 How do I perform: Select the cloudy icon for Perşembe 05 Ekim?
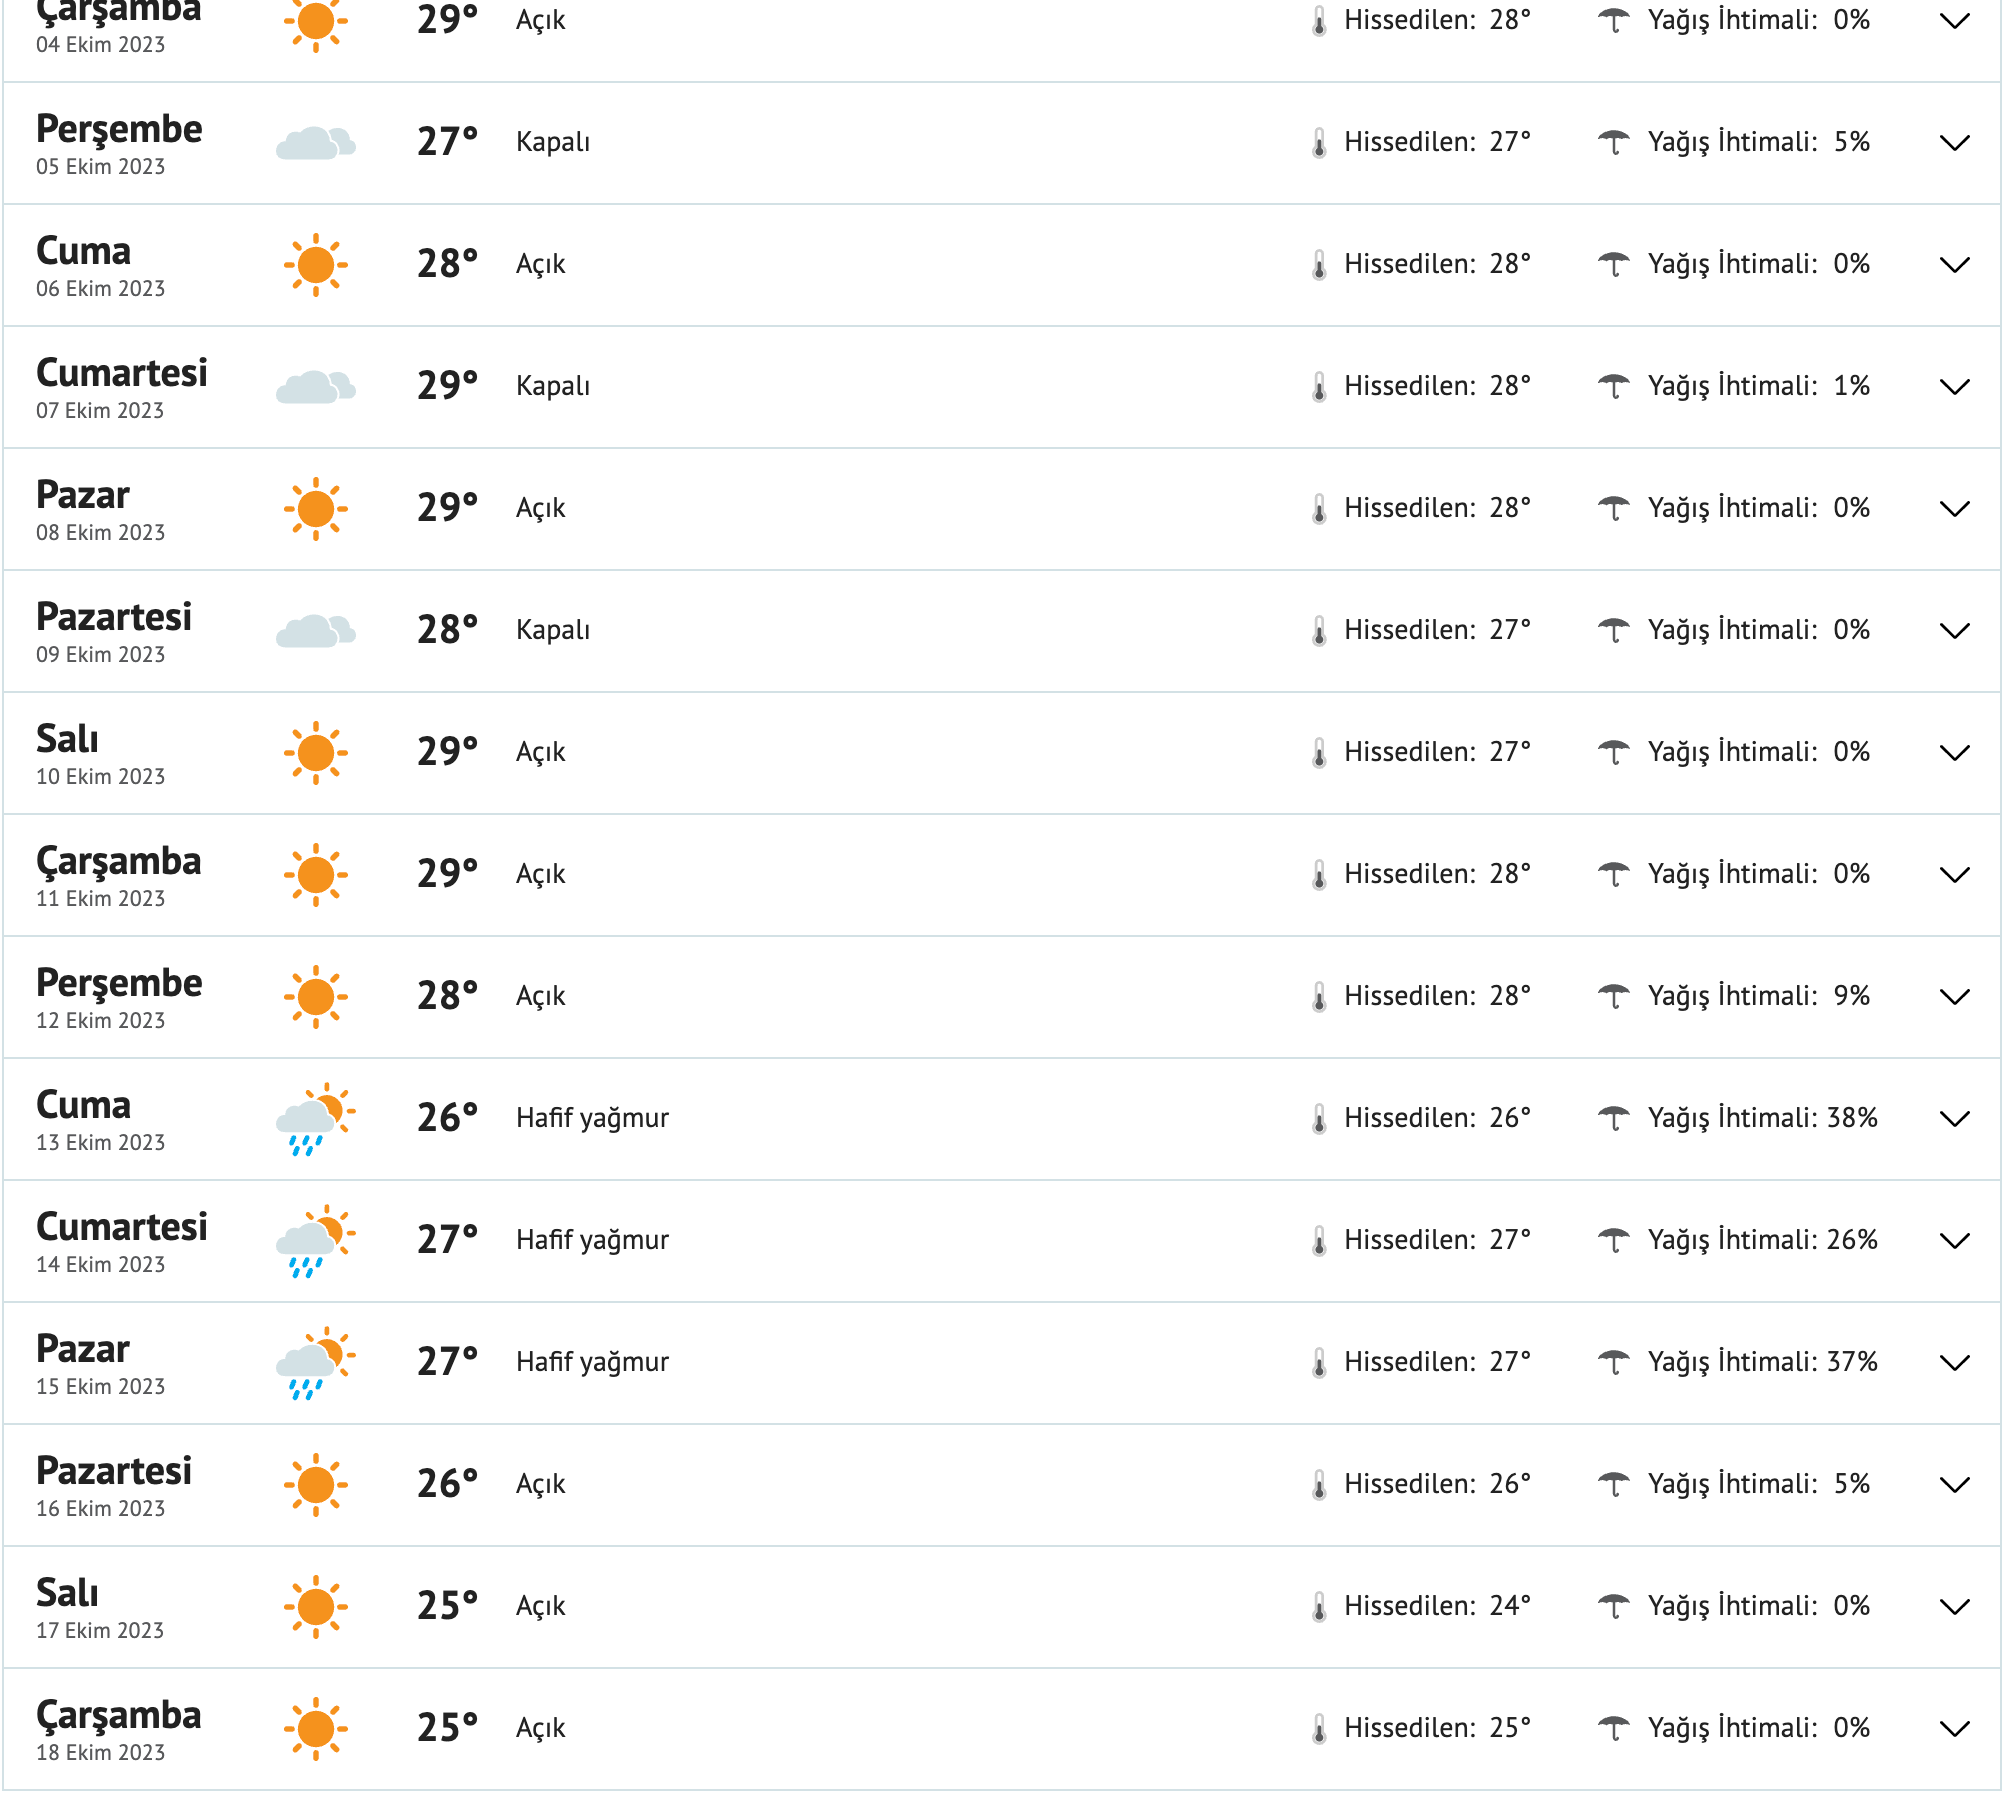pyautogui.click(x=316, y=141)
